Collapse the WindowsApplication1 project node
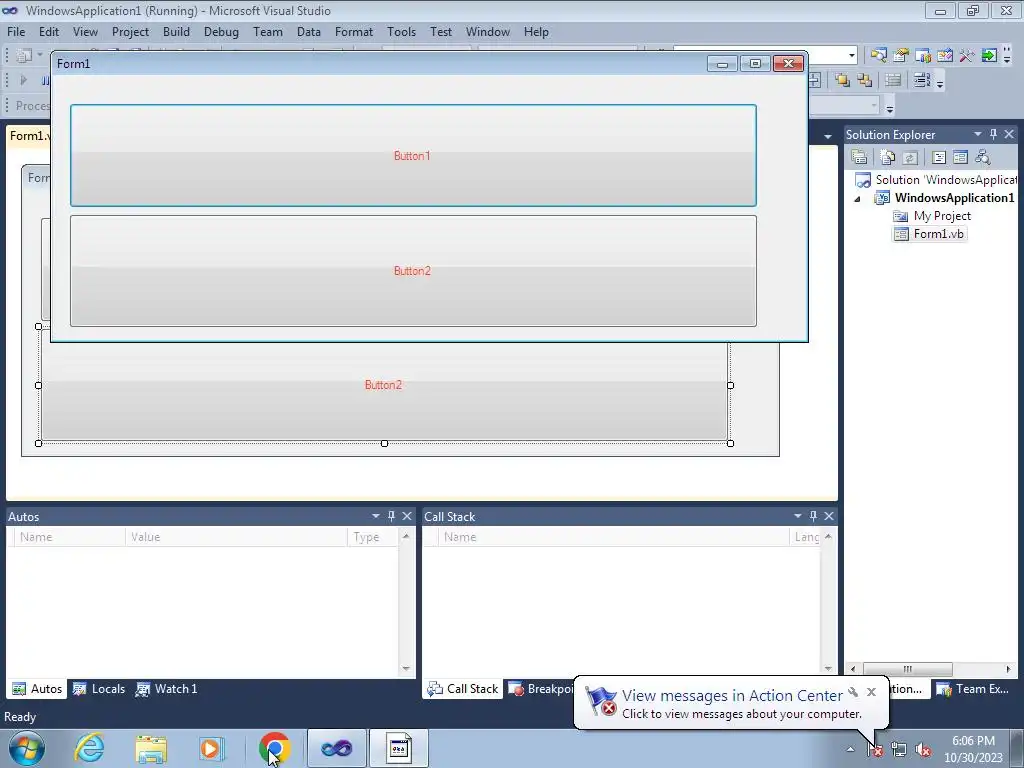Viewport: 1024px width, 768px height. pyautogui.click(x=857, y=199)
